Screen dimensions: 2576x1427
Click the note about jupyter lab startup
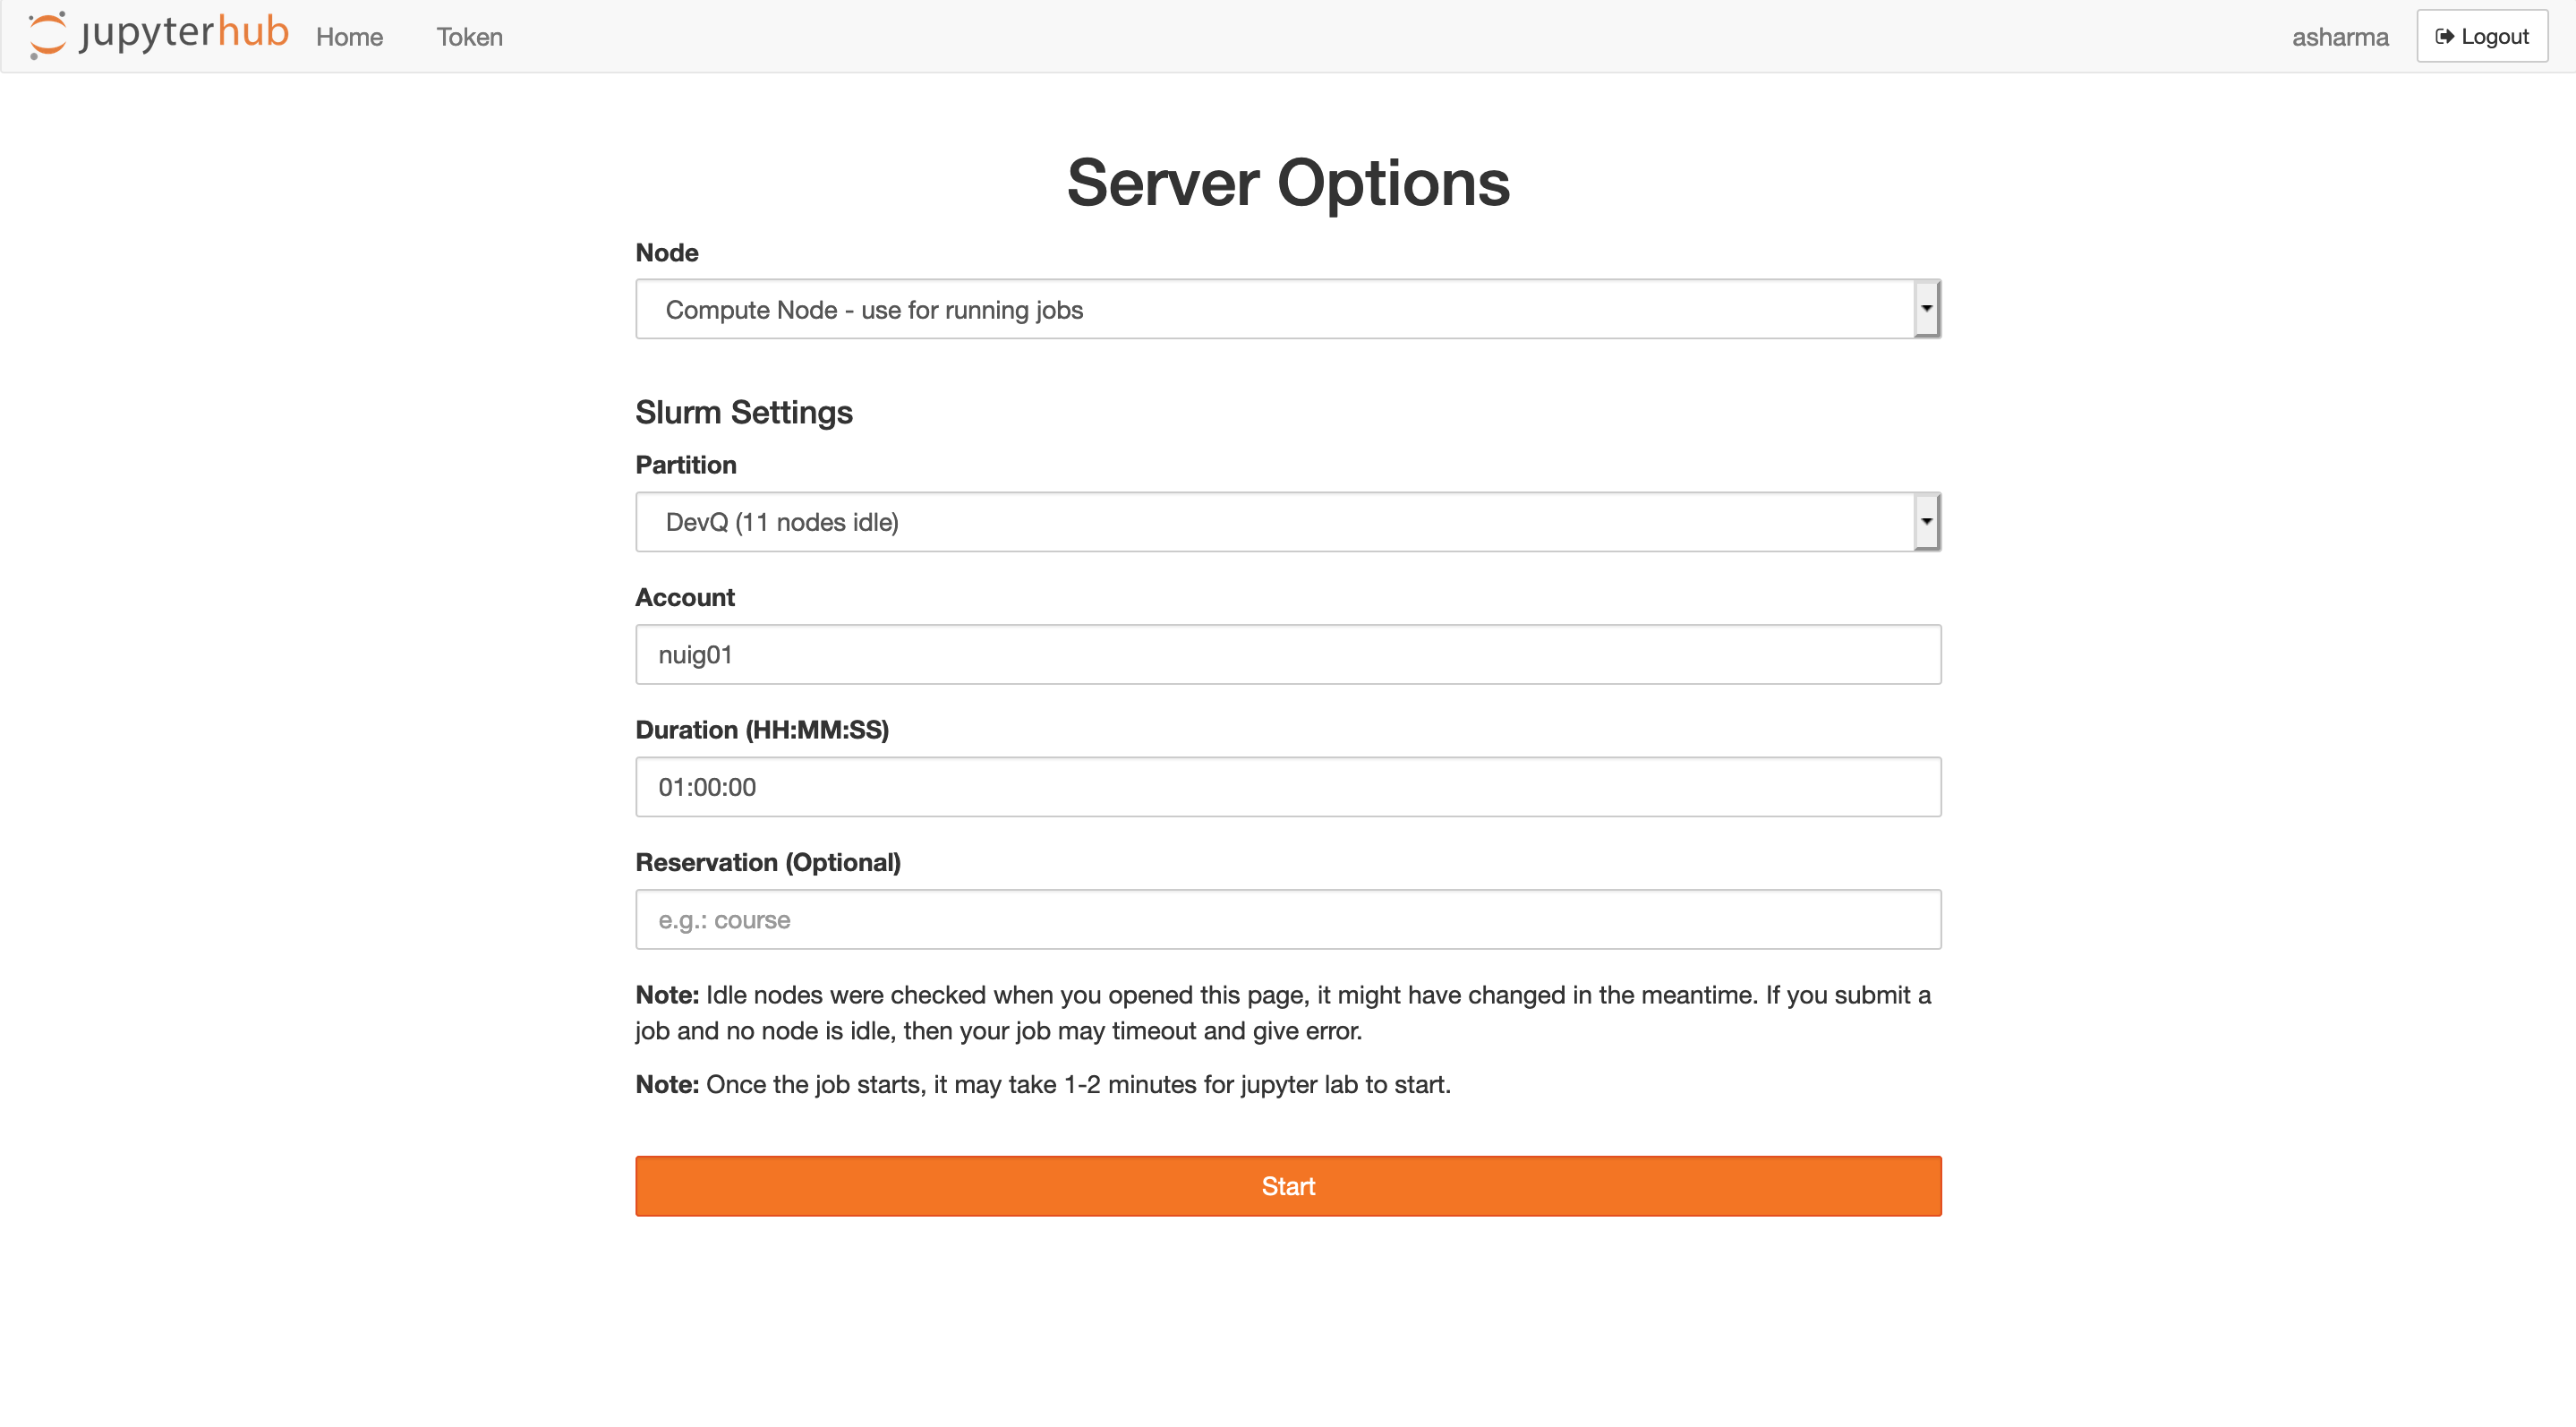[1043, 1085]
